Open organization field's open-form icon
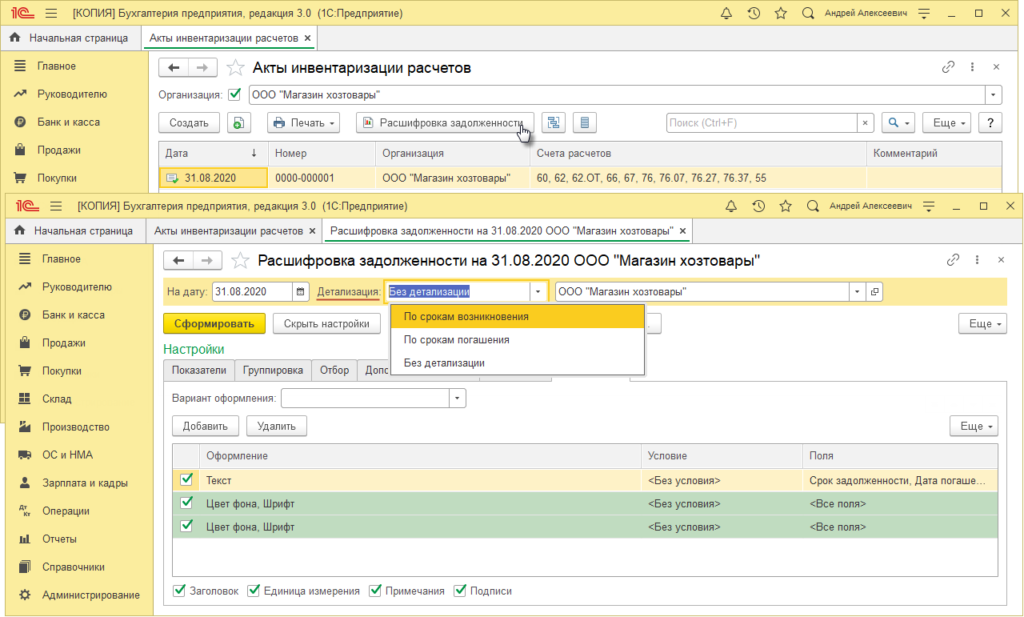 875,292
